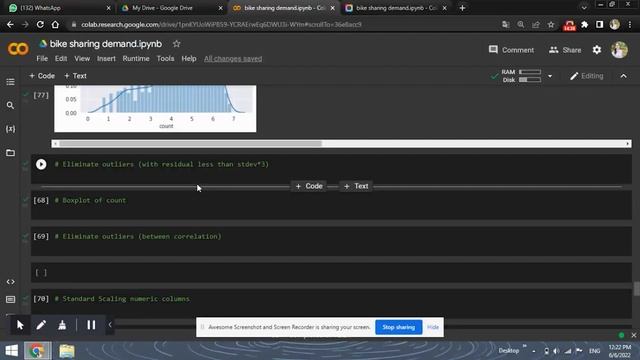The height and width of the screenshot is (360, 640).
Task: Open the Tools menu
Action: point(165,59)
